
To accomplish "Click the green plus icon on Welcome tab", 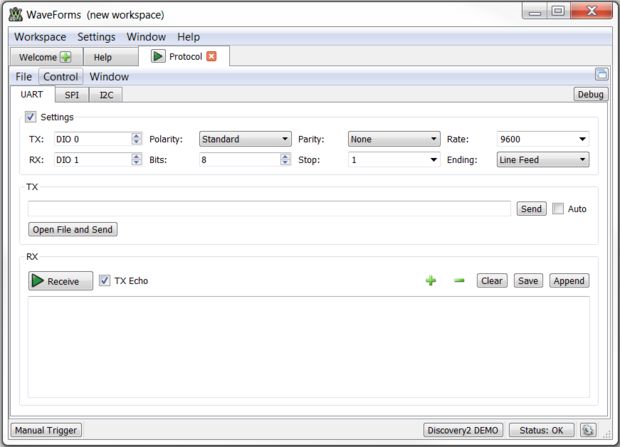I will click(66, 57).
